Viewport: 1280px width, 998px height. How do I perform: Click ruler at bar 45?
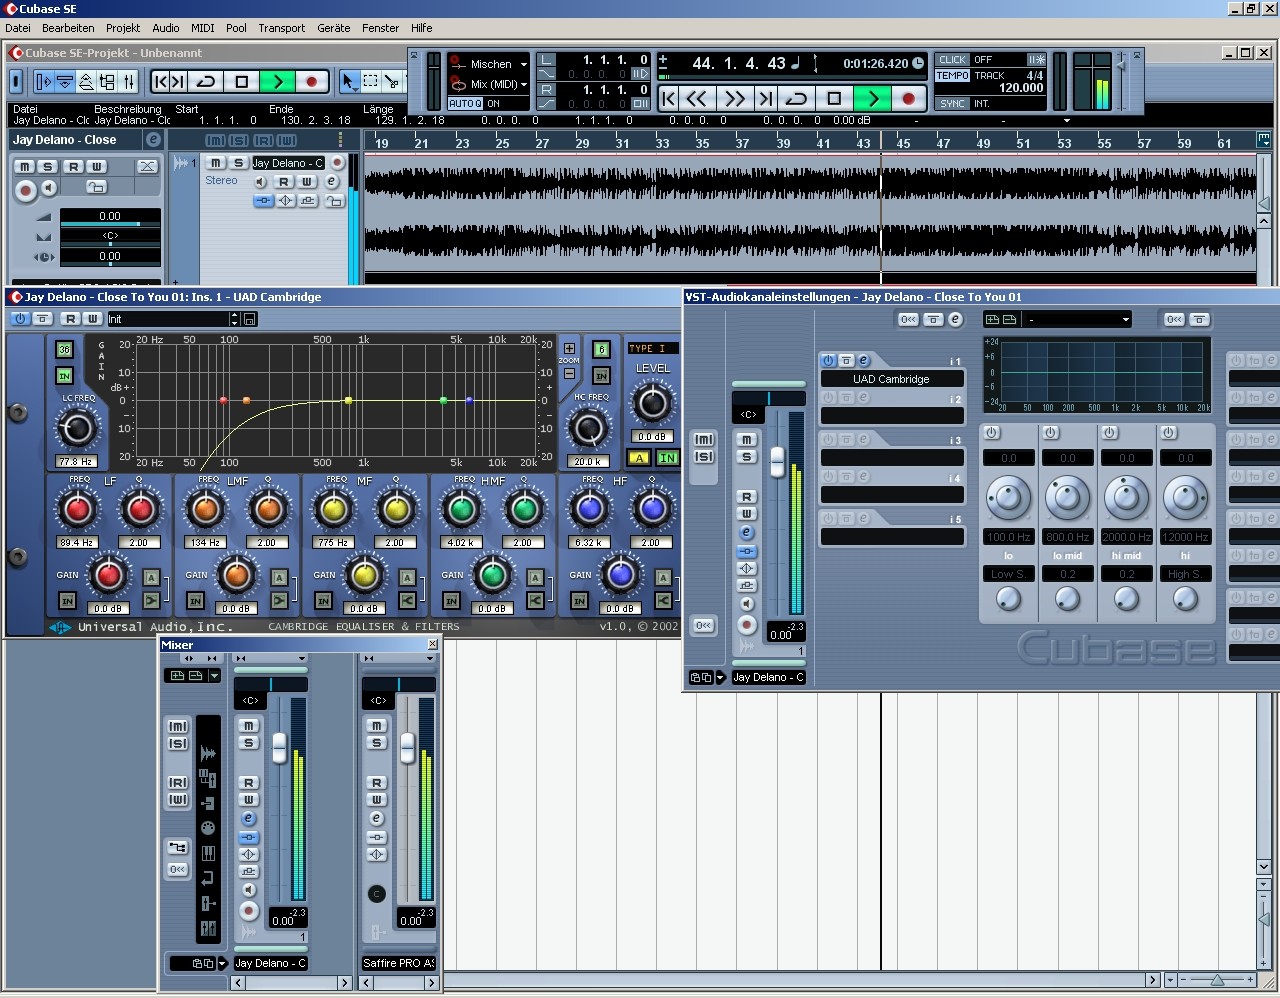click(x=902, y=143)
